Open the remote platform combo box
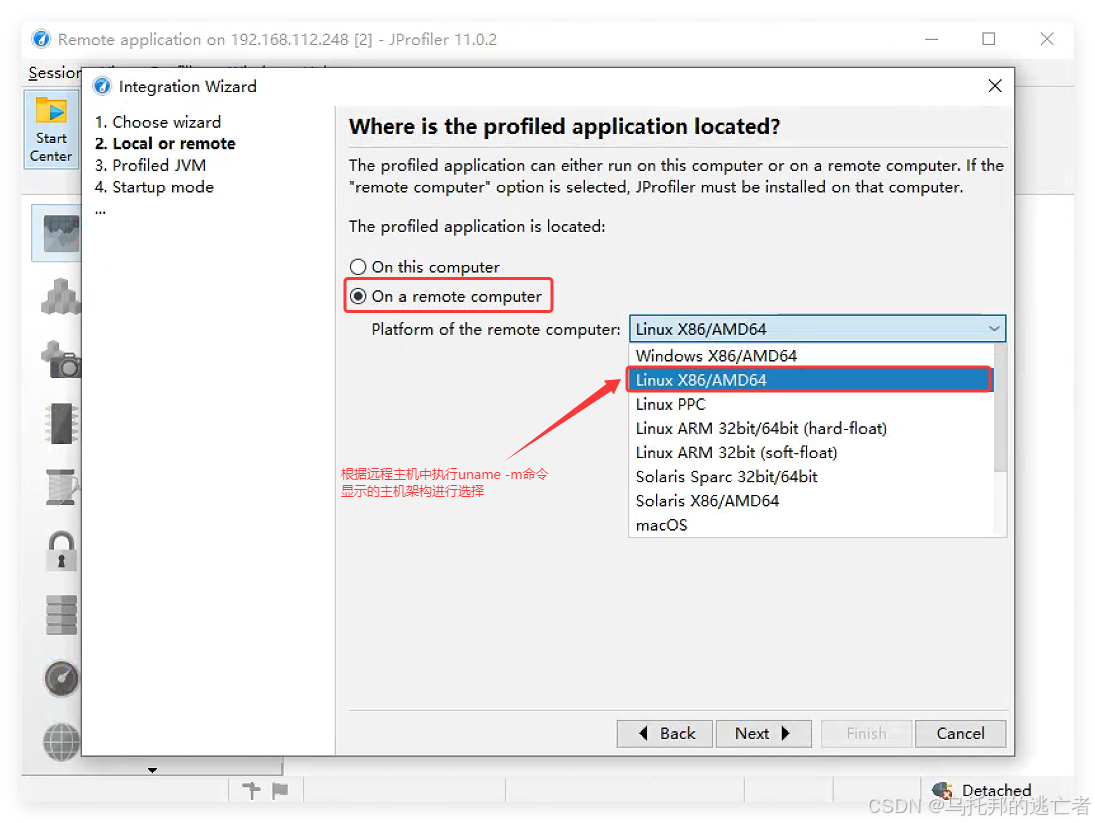Image resolution: width=1095 pixels, height=823 pixels. point(817,329)
